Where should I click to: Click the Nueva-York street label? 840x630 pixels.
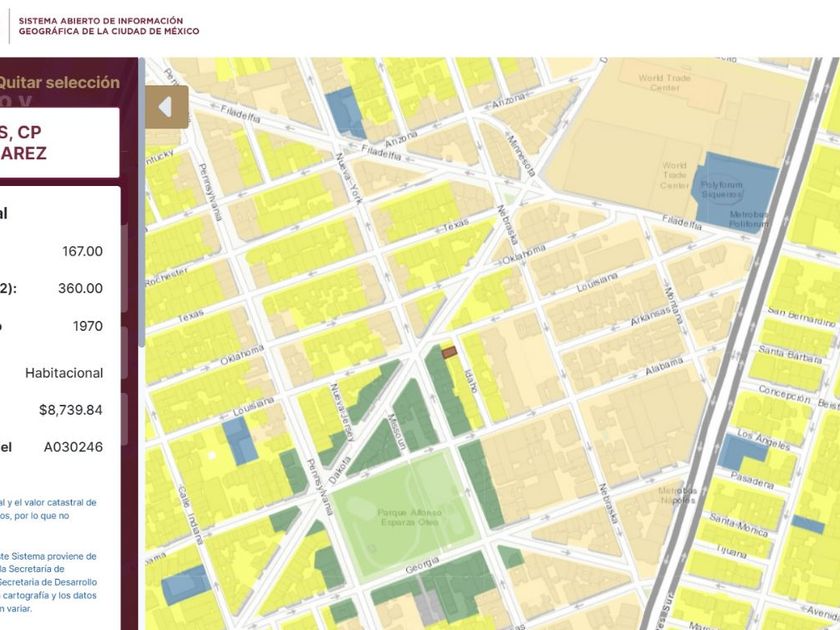click(349, 178)
